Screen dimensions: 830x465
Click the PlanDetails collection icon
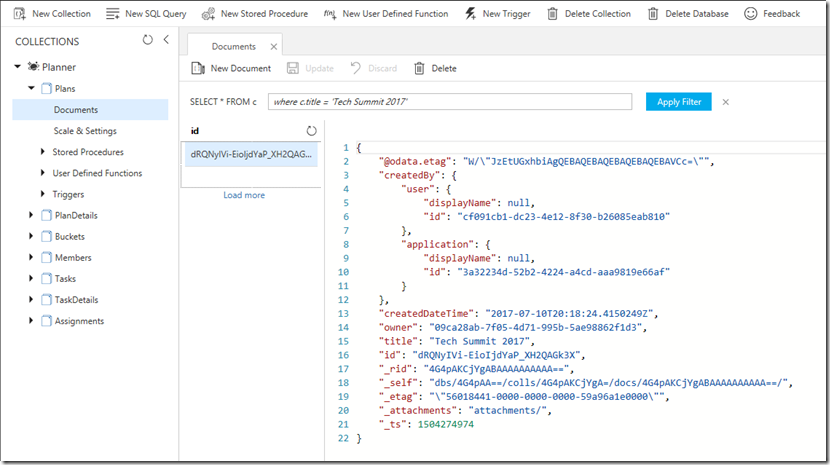[x=47, y=216]
